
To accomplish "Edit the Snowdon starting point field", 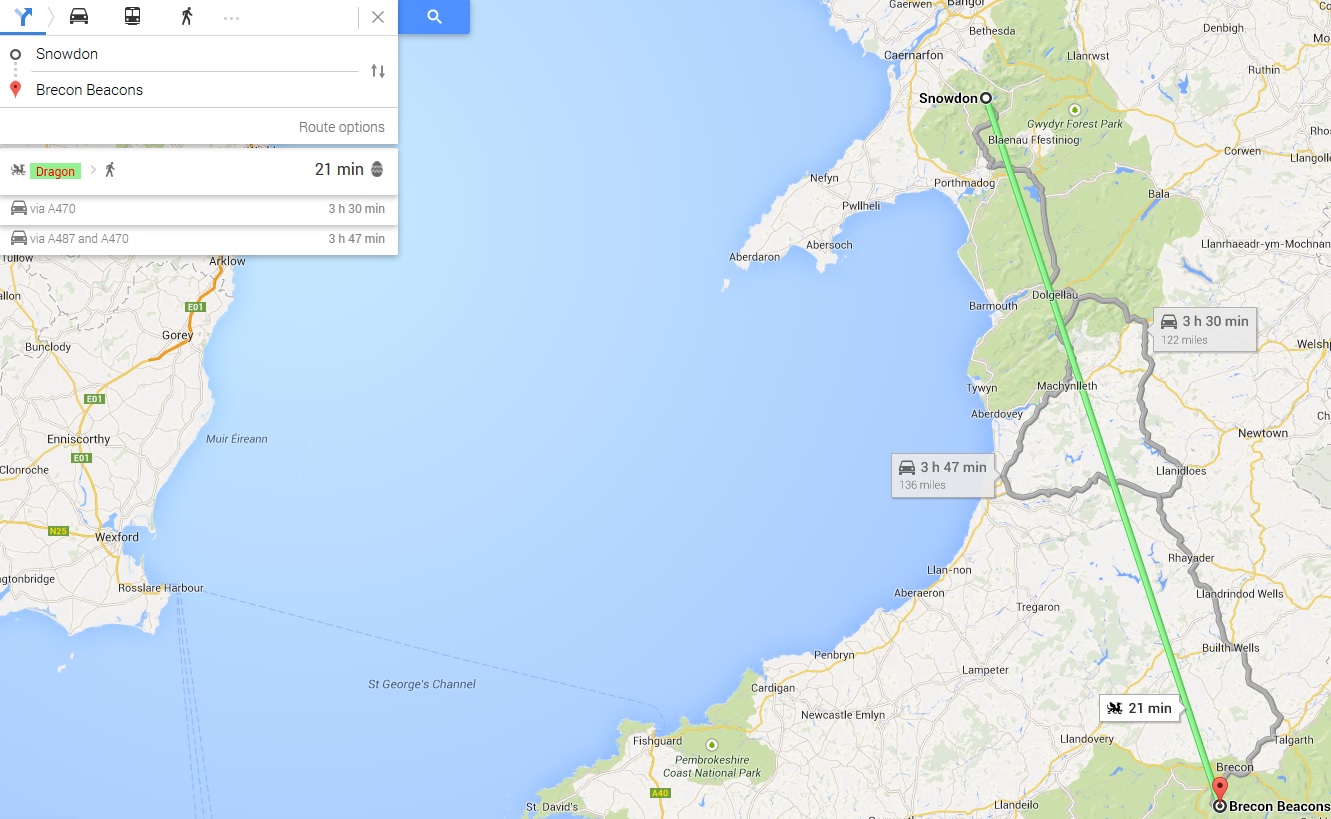I will 196,54.
